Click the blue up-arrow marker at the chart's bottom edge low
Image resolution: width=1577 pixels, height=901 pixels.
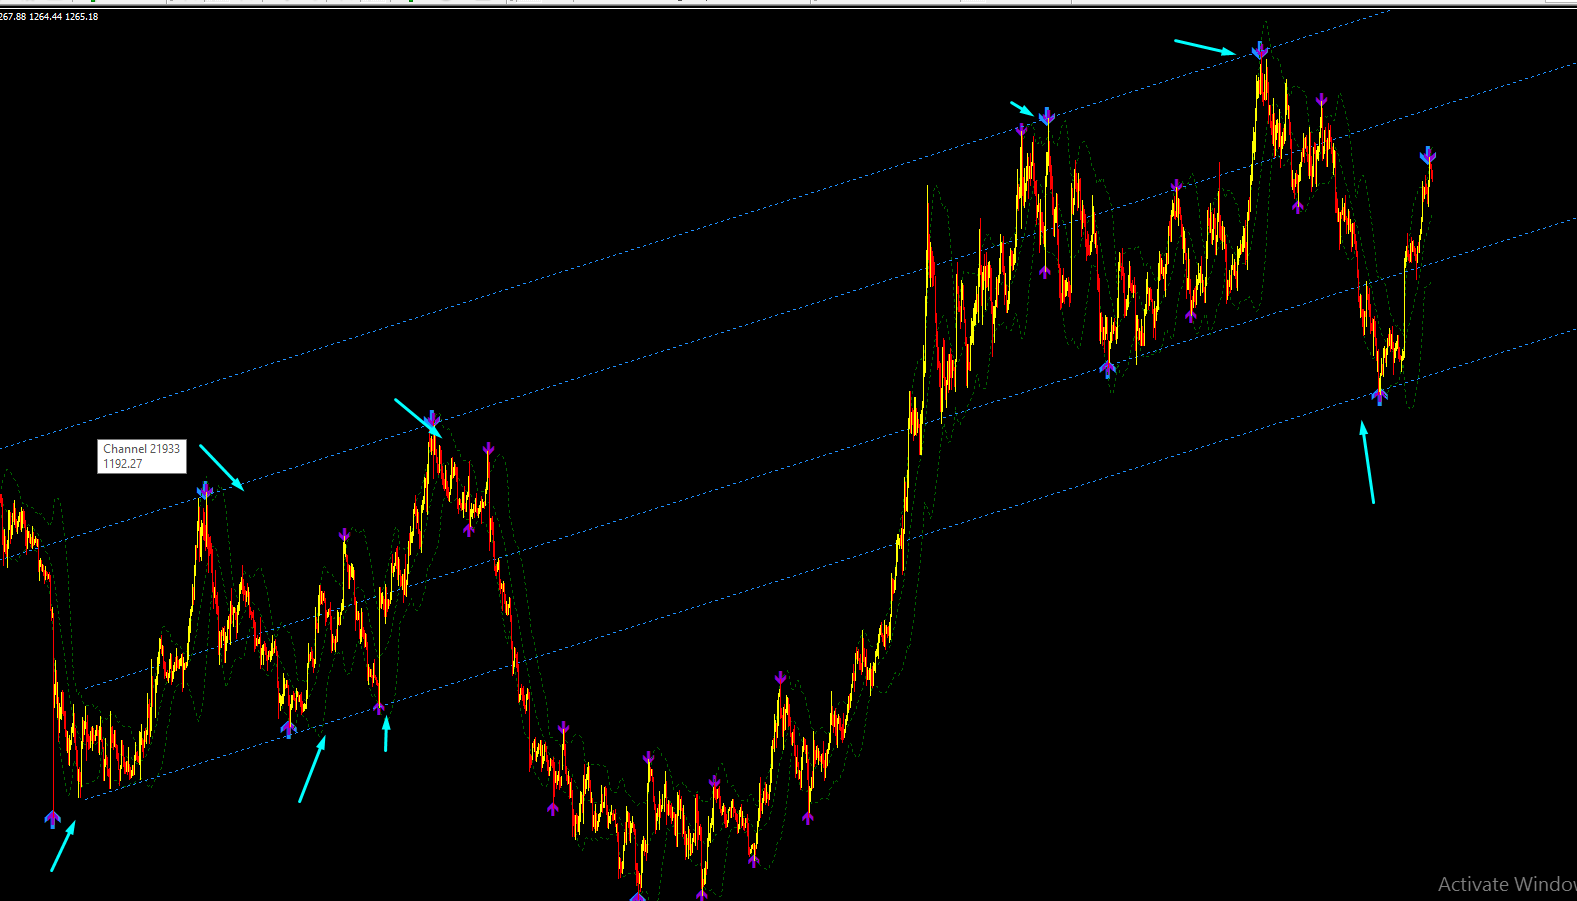pyautogui.click(x=638, y=896)
